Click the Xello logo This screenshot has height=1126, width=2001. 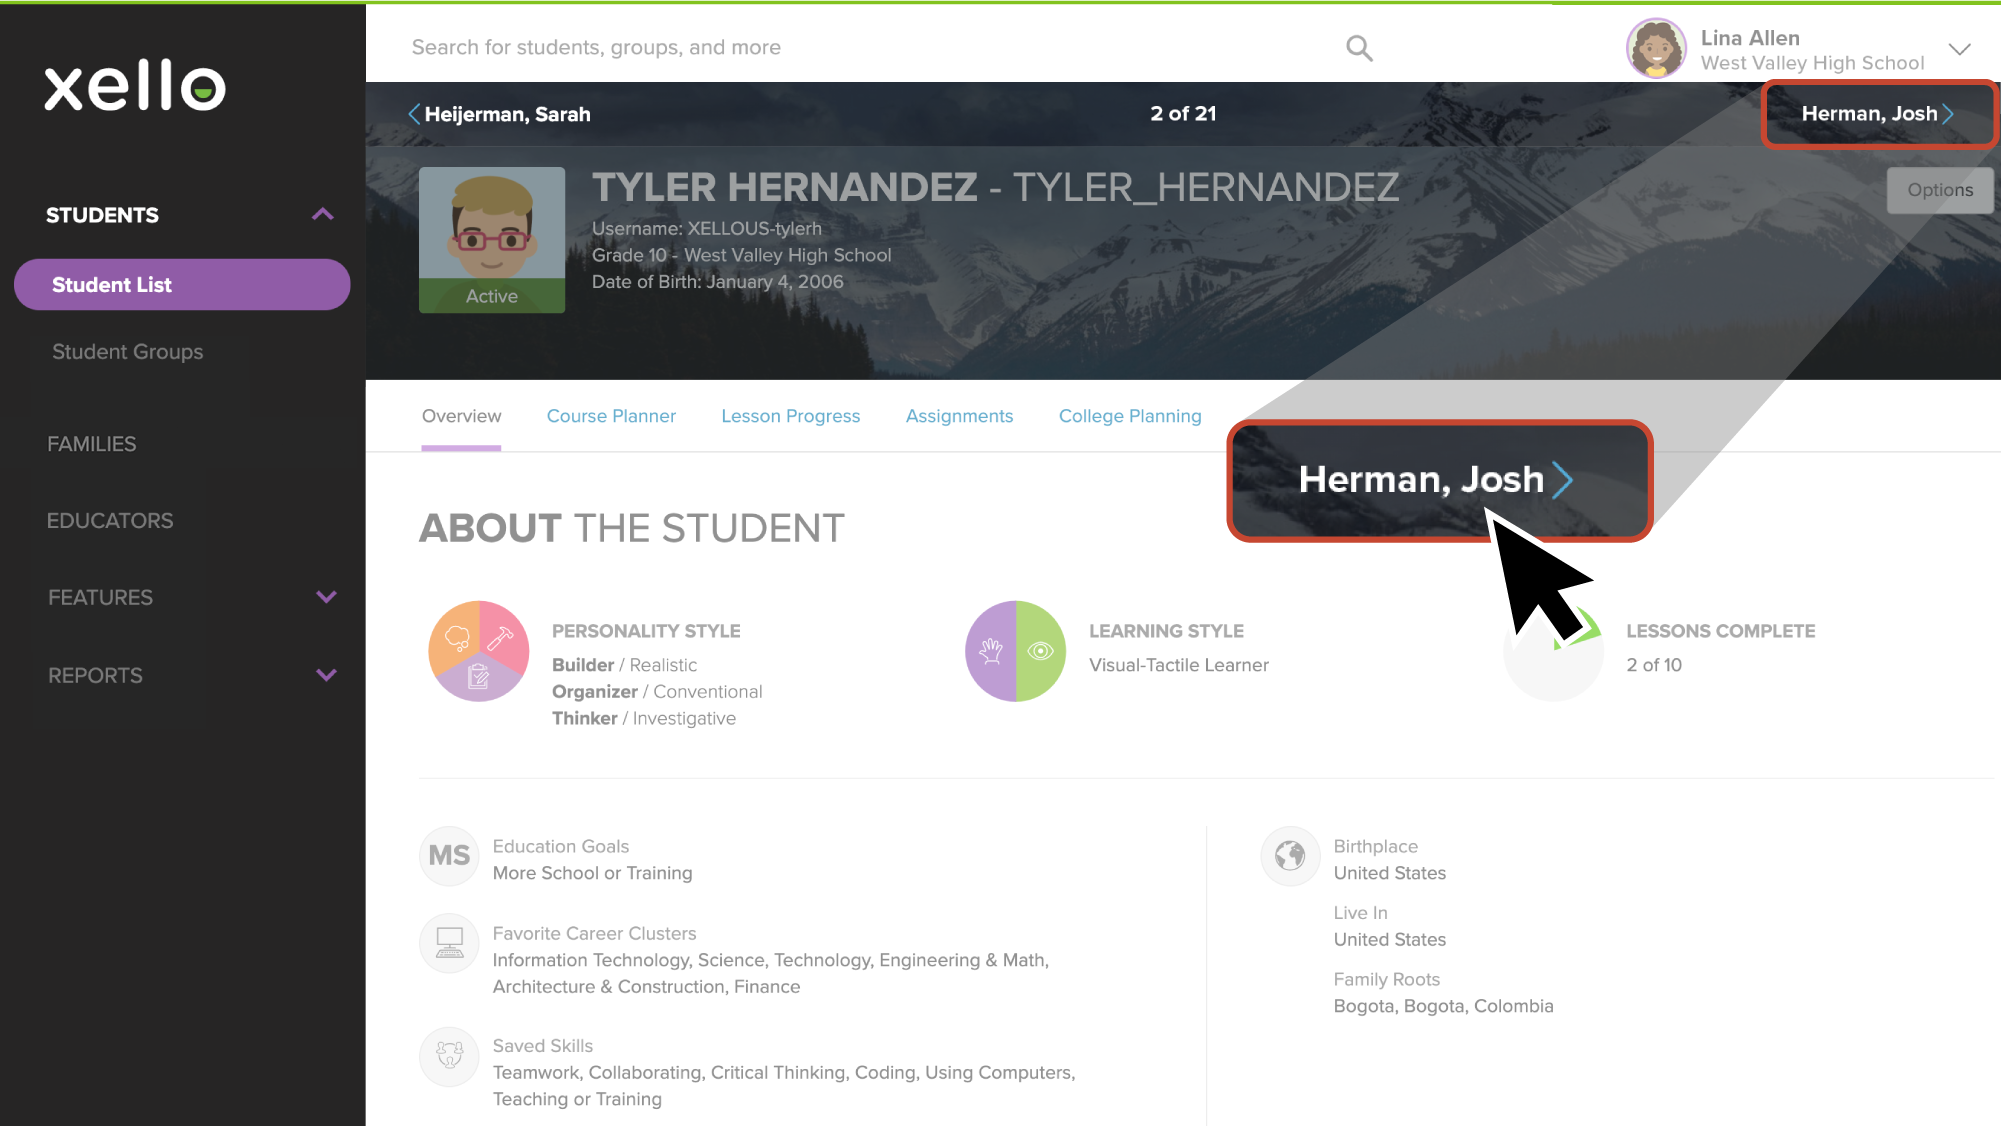[x=135, y=85]
